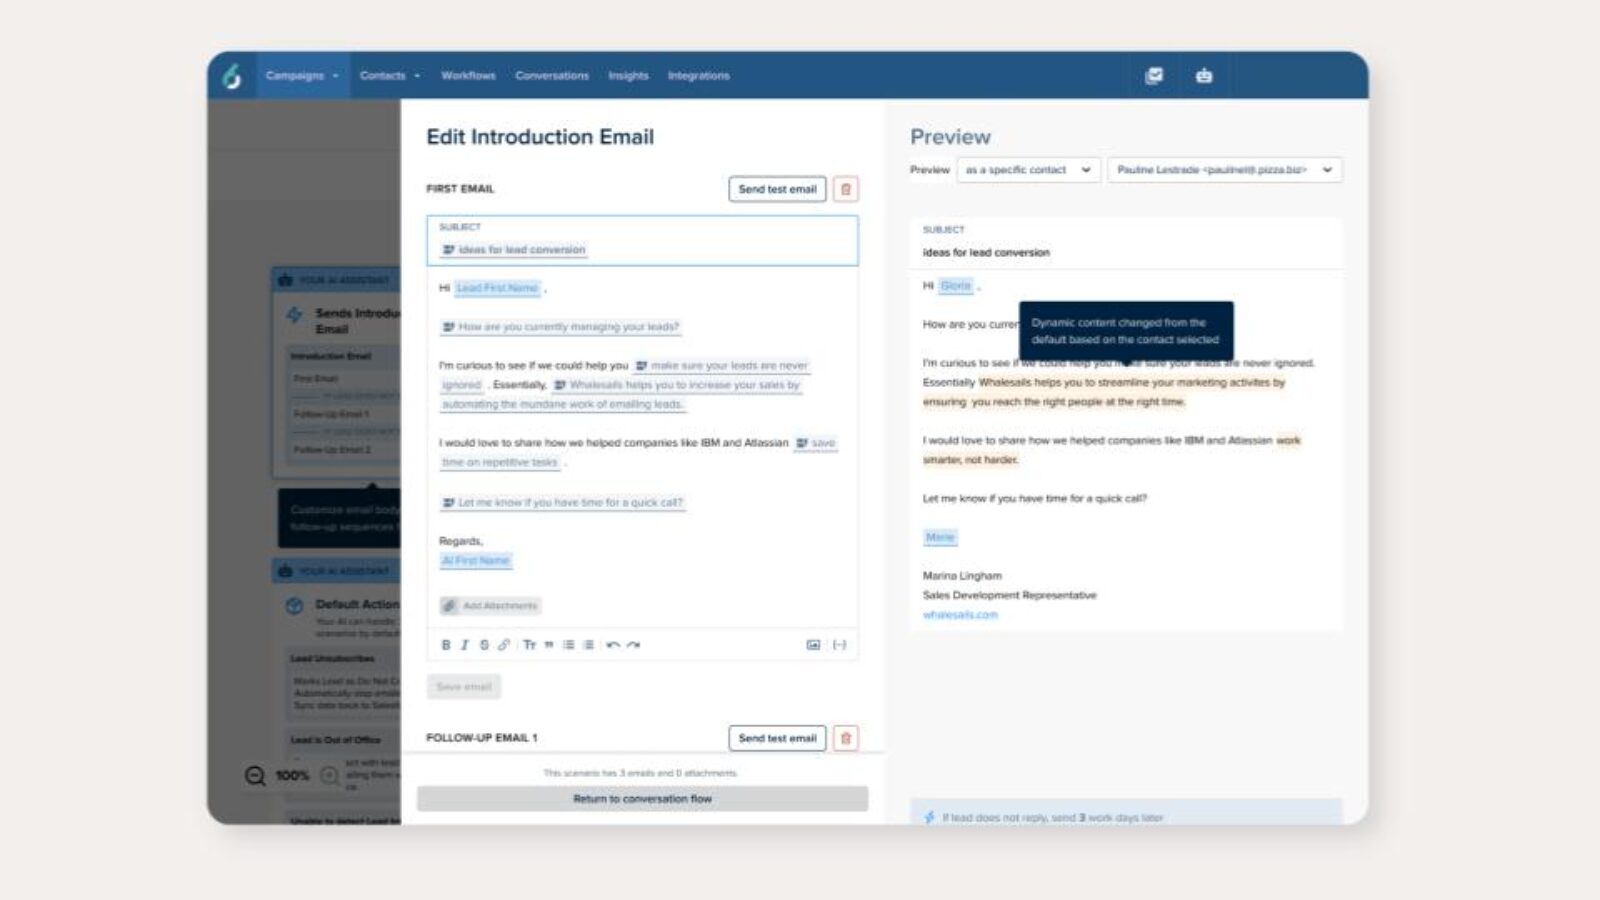Click Return to conversation flow button

[643, 799]
